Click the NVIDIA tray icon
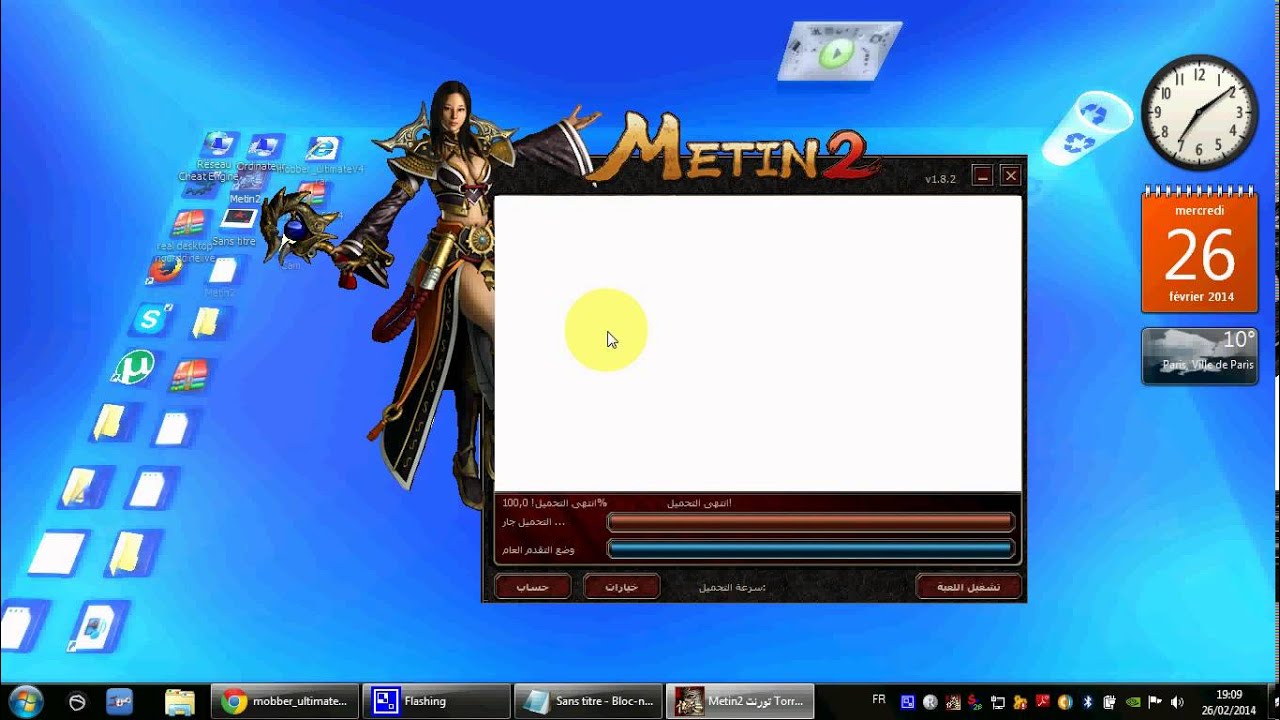1280x720 pixels. (1133, 702)
